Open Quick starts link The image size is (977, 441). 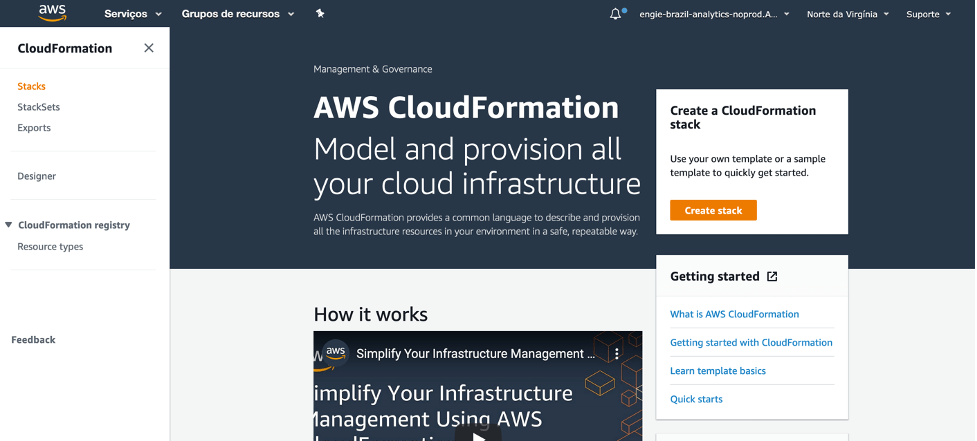[x=697, y=399]
